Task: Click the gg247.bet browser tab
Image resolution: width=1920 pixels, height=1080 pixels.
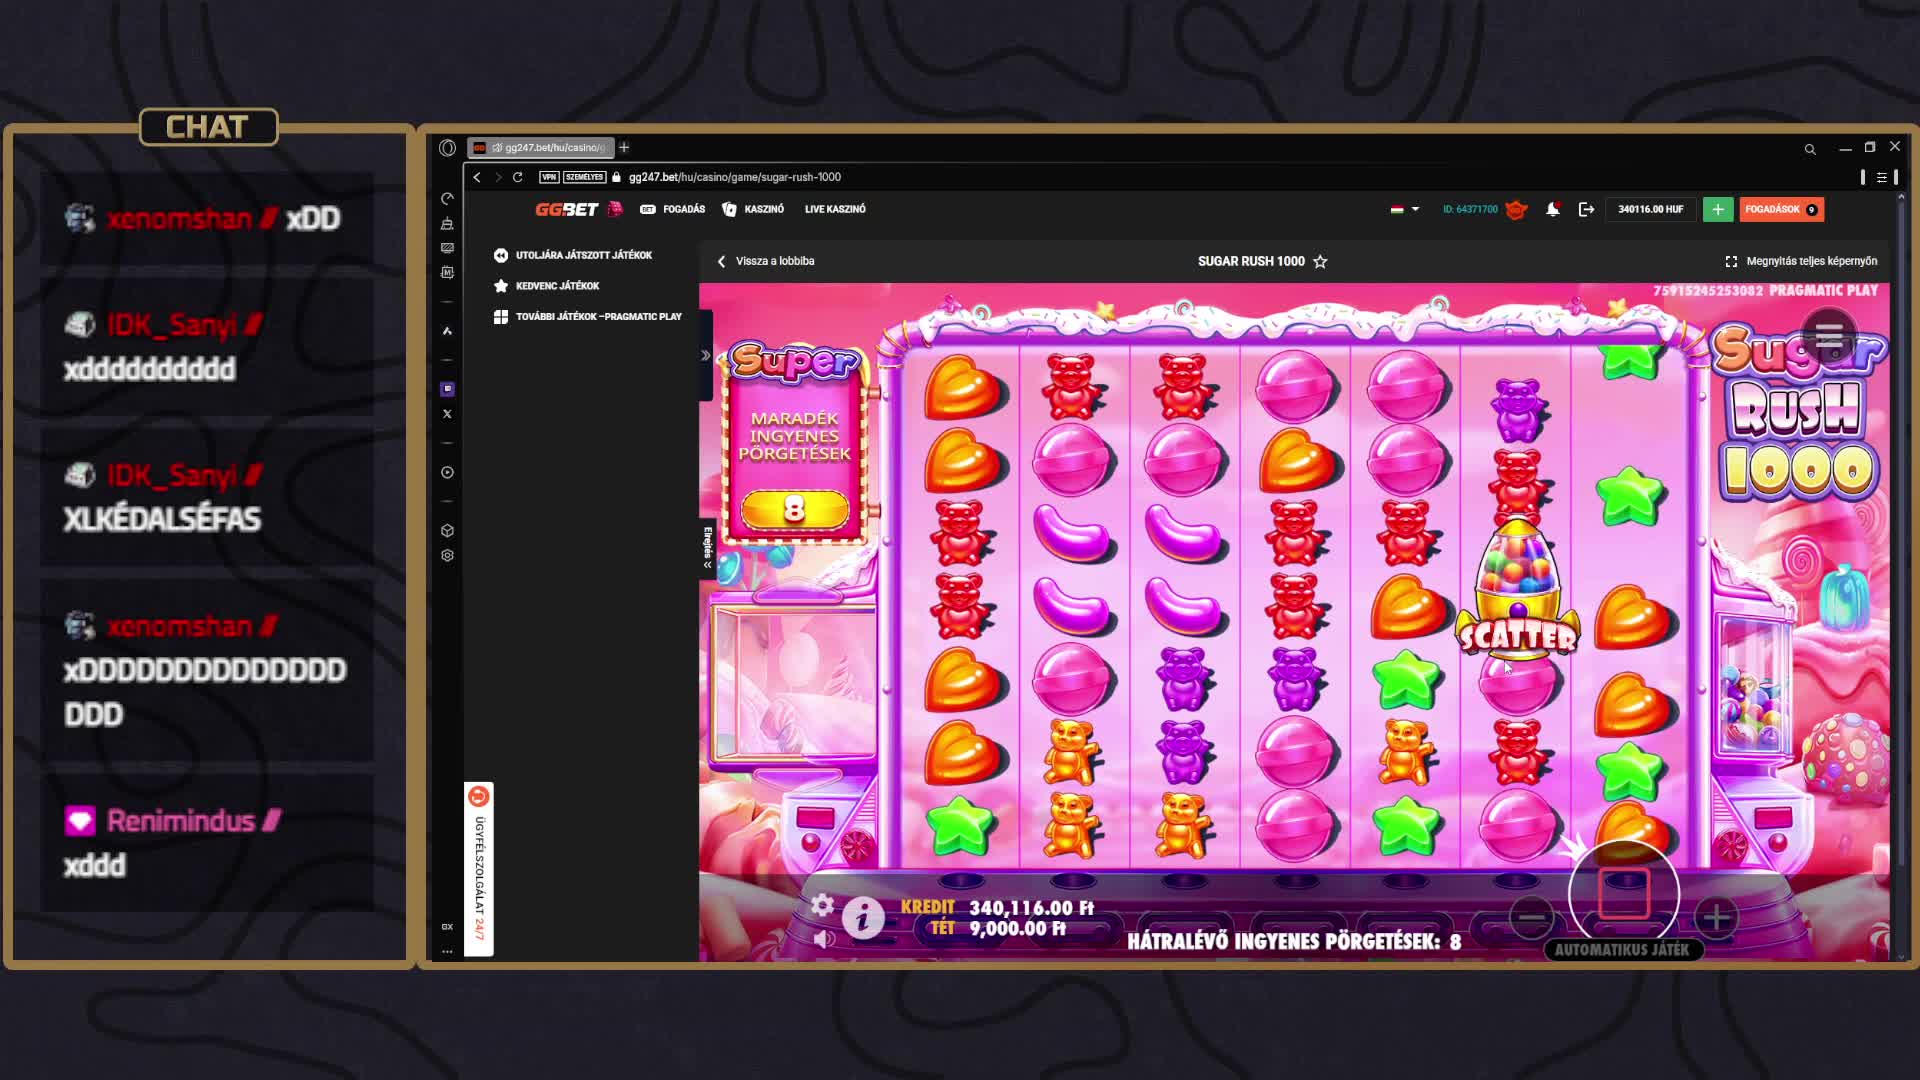Action: click(x=540, y=147)
